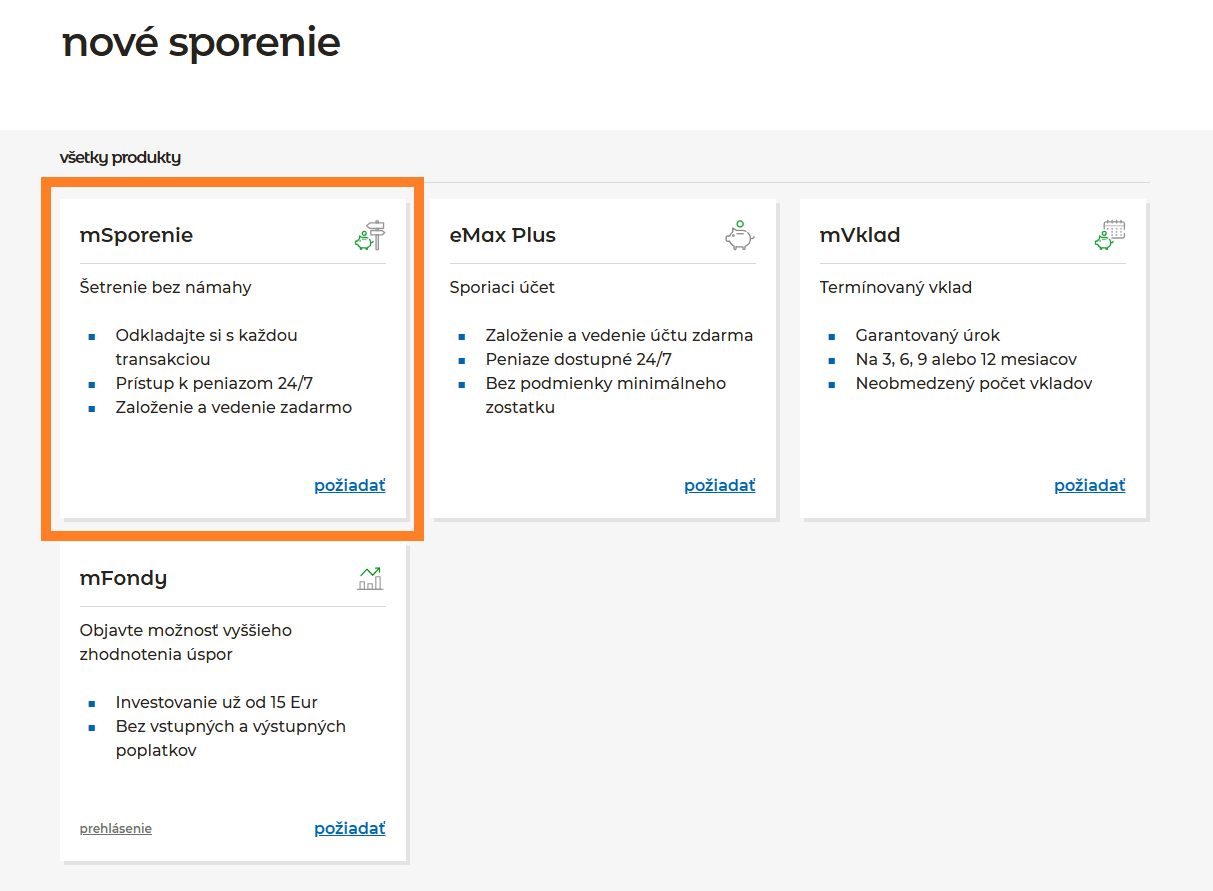Select the mVklad card title
This screenshot has height=891, width=1213.
pos(860,236)
